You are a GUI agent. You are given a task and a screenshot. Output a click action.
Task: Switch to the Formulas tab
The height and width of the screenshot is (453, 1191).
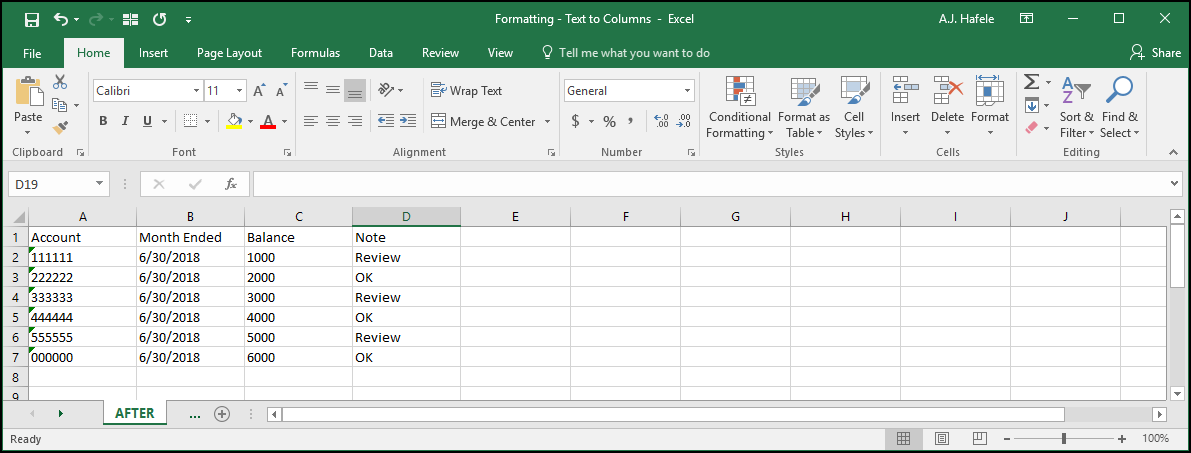(315, 52)
